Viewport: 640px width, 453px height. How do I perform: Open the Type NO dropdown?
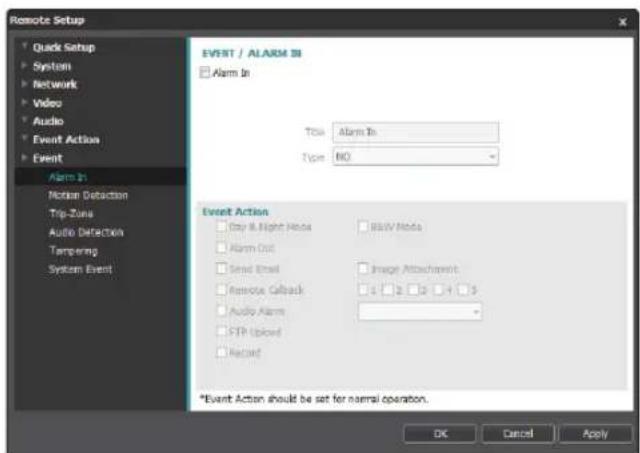[416, 157]
